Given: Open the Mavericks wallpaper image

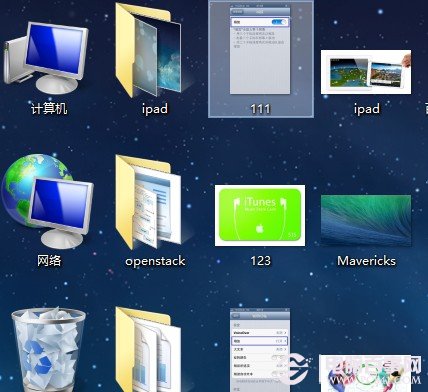Looking at the screenshot, I should (x=366, y=221).
